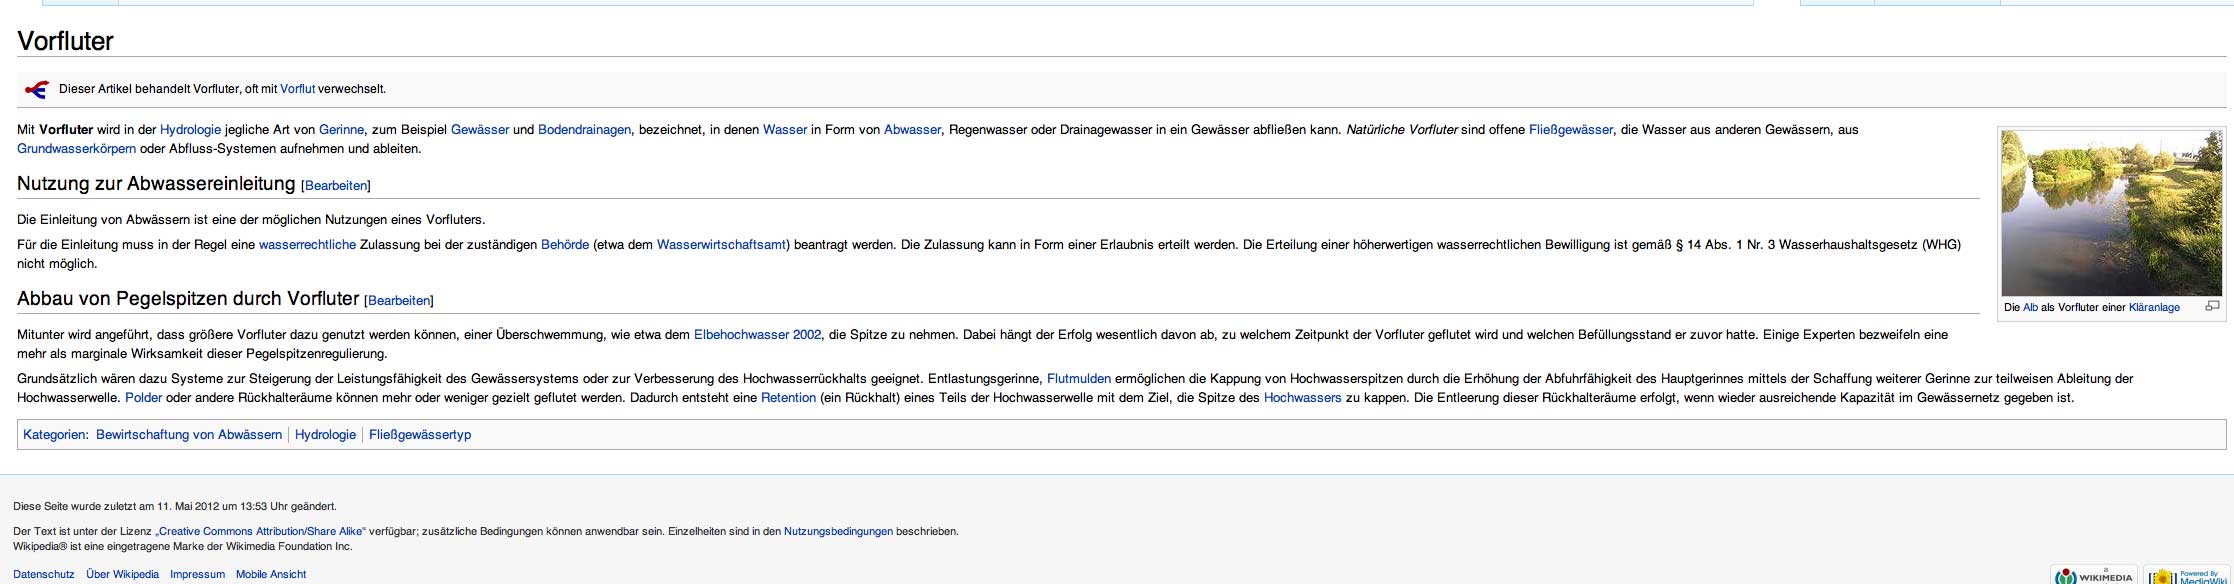Screen dimensions: 2234x584
Task: Open the Fließgewässertyp category
Action: (x=420, y=435)
